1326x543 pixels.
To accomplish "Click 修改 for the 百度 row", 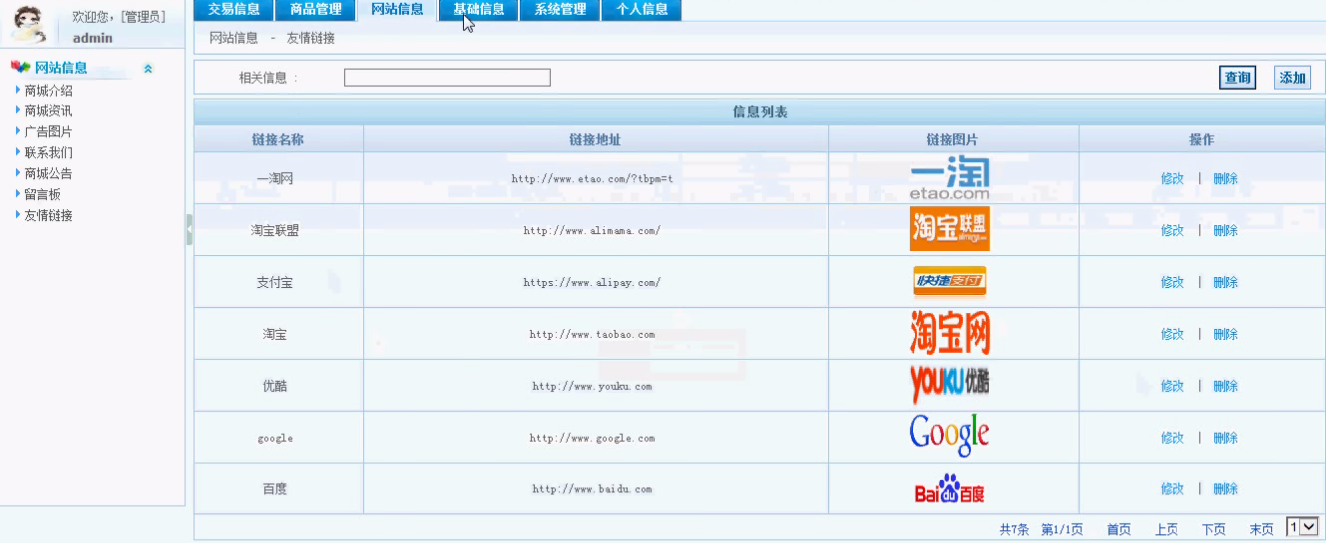I will coord(1172,489).
